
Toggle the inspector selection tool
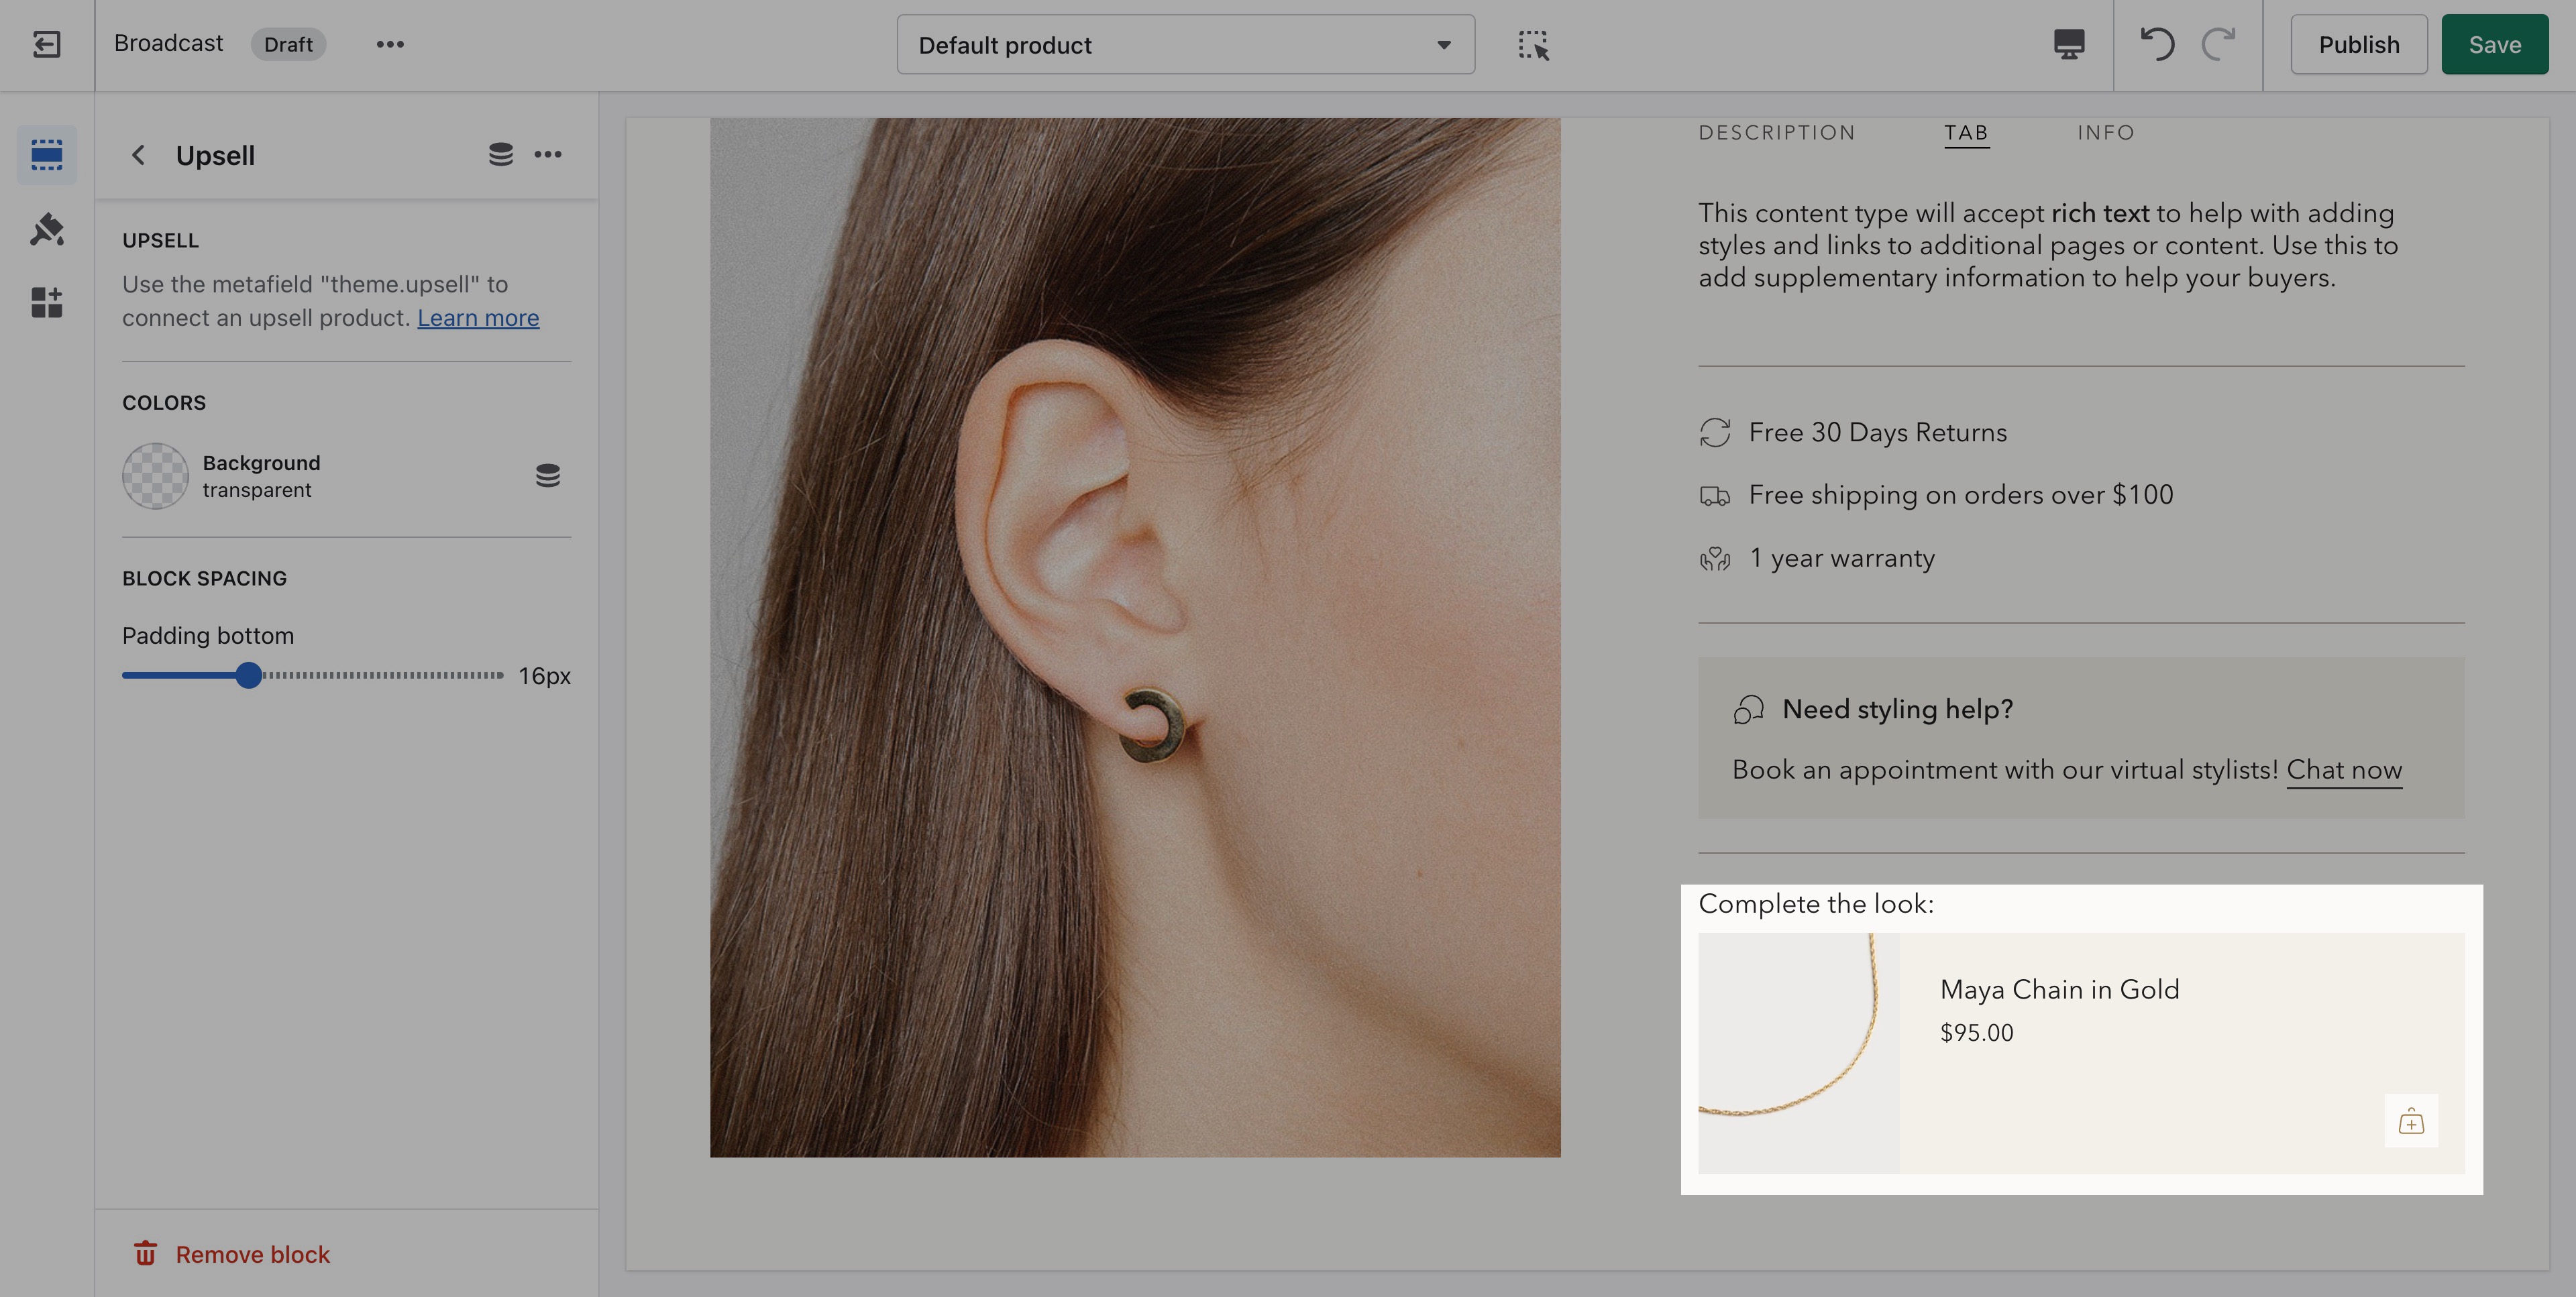[x=1533, y=45]
